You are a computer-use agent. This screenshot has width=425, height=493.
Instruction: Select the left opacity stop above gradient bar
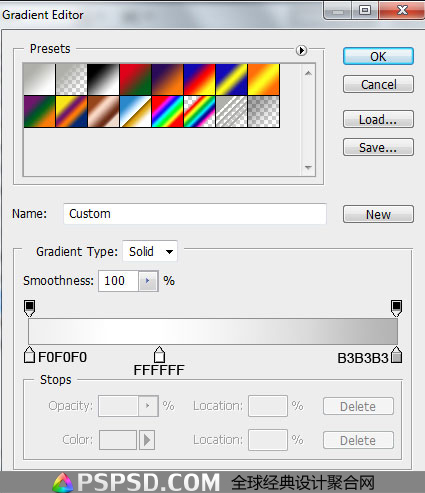coord(30,308)
